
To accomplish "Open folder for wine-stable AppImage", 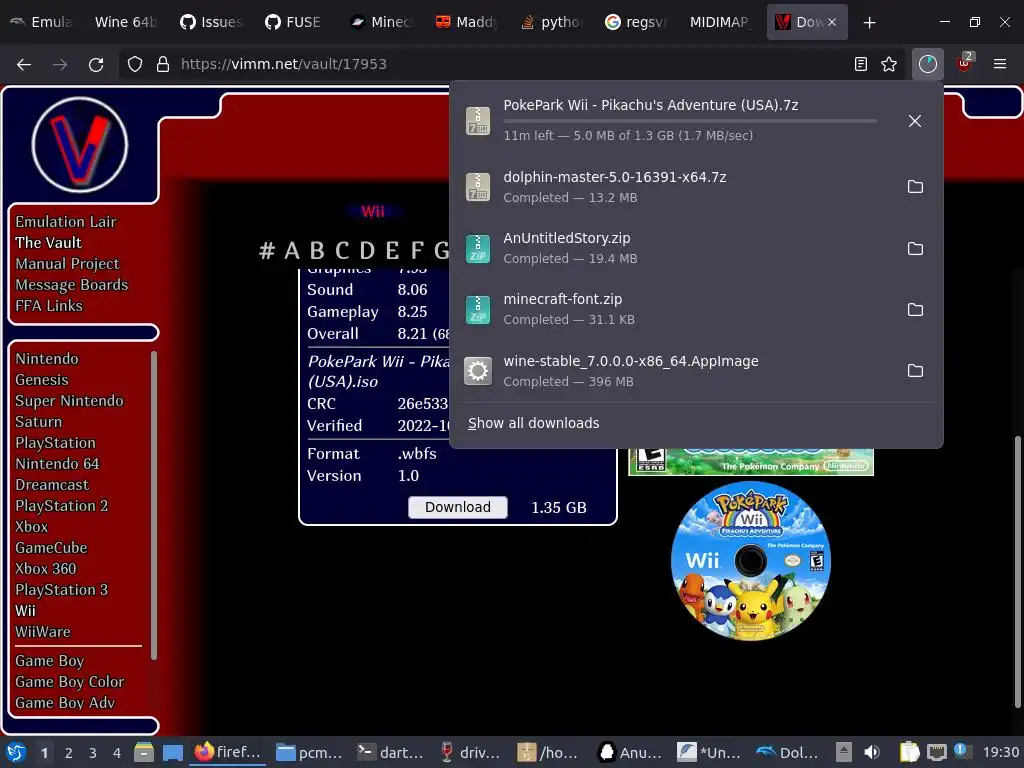I will pyautogui.click(x=915, y=371).
